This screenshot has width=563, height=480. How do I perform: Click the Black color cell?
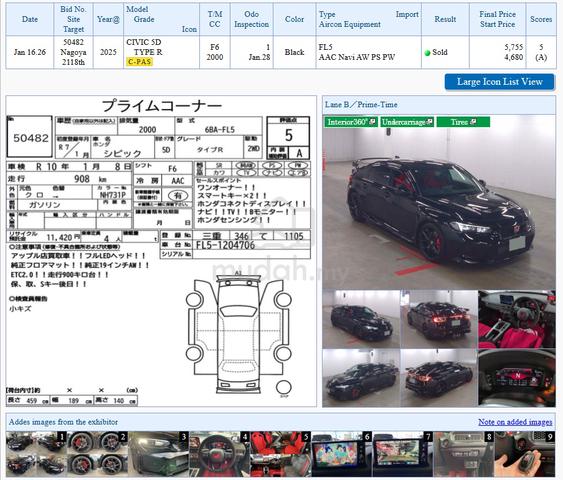coord(294,52)
